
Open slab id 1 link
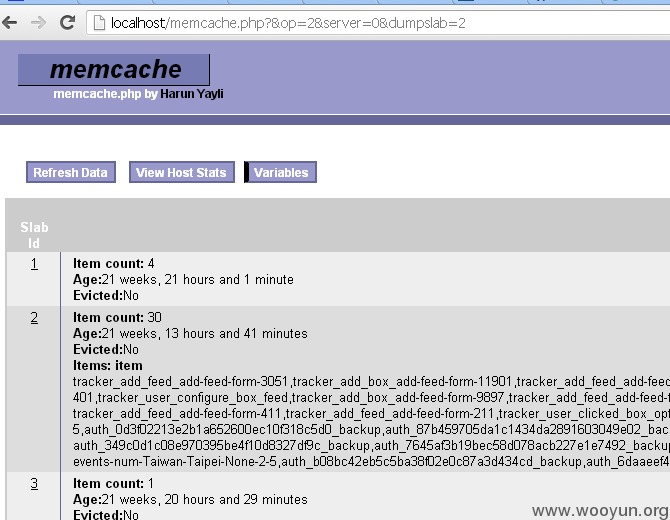(34, 264)
